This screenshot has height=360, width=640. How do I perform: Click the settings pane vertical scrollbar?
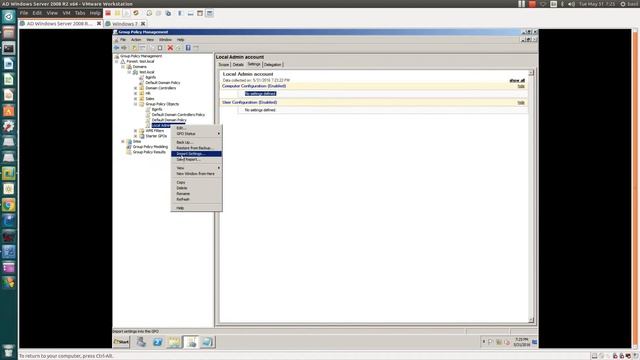(x=531, y=196)
